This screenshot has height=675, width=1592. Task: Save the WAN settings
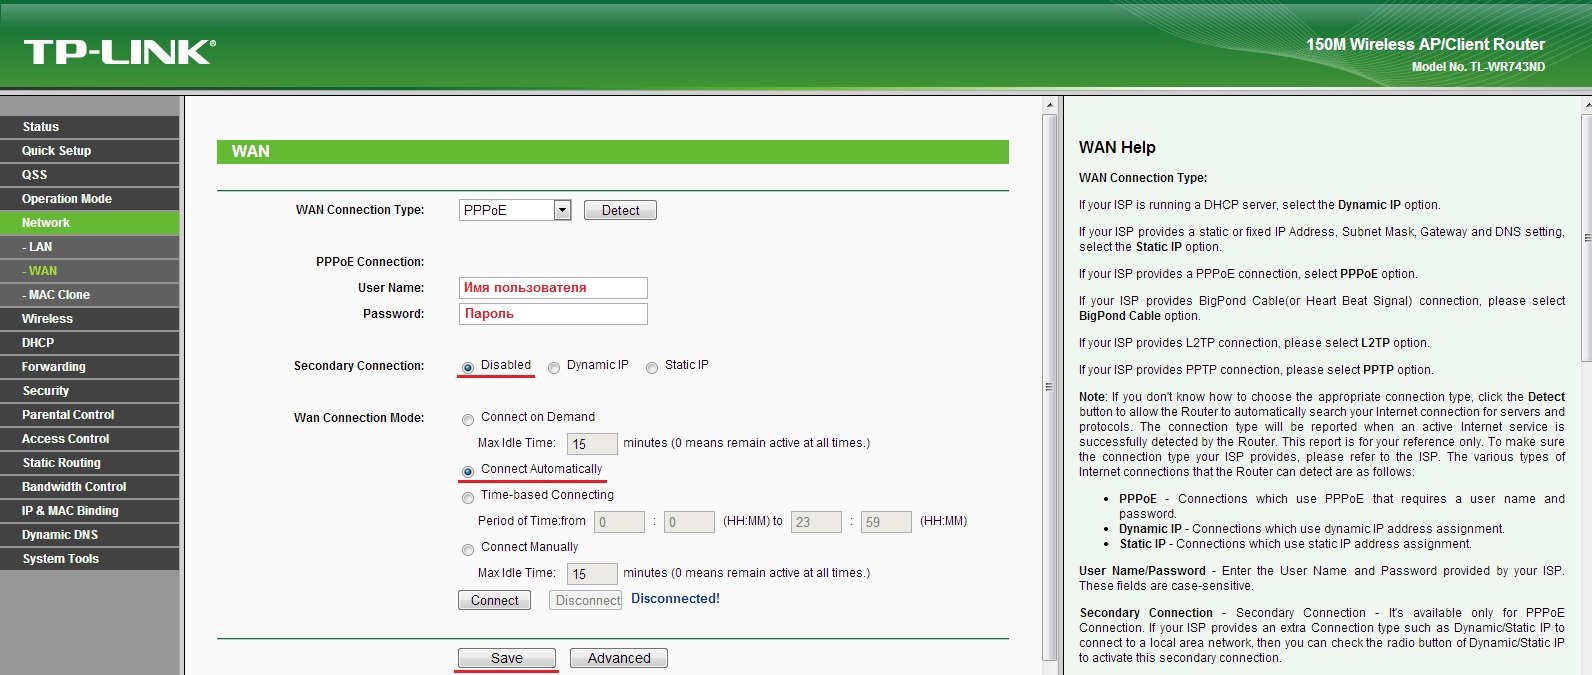506,658
